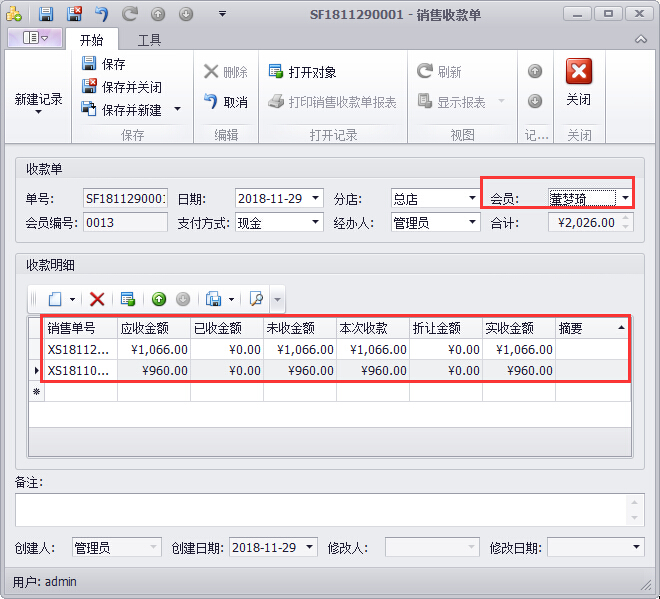This screenshot has height=599, width=660.
Task: Click the export disk icon in detail toolbar
Action: point(213,299)
